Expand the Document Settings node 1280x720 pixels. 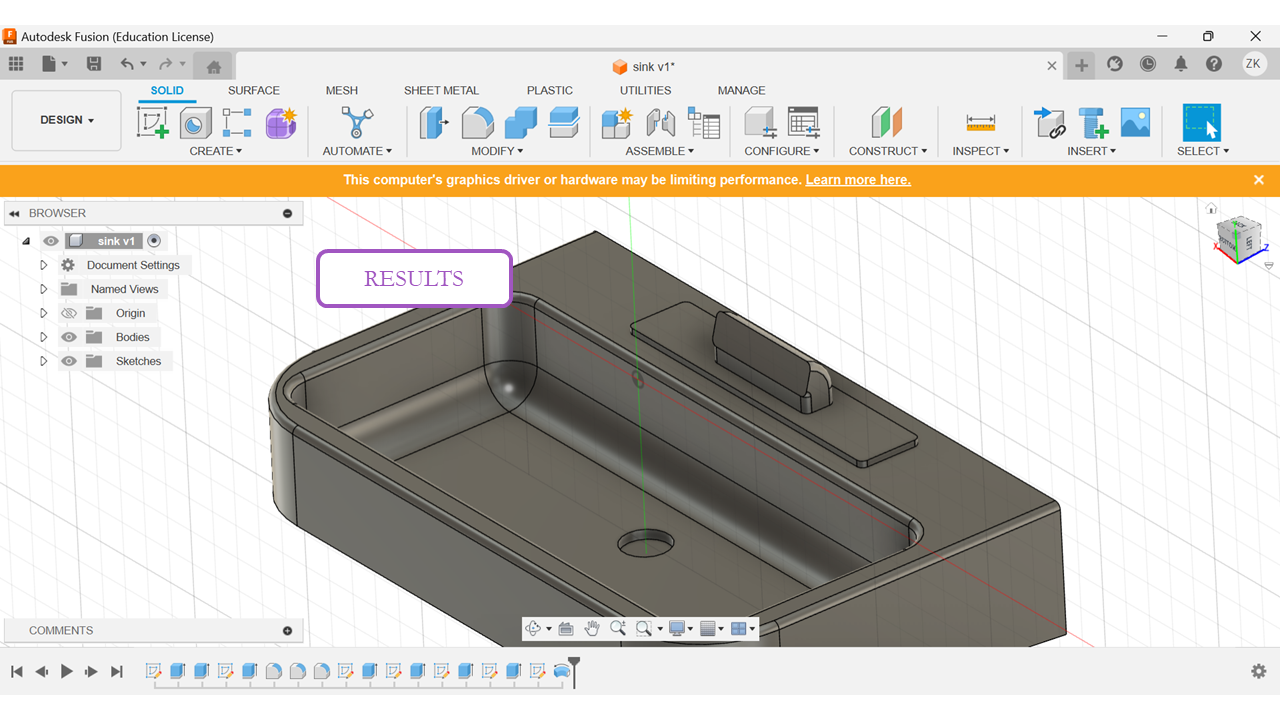click(43, 265)
